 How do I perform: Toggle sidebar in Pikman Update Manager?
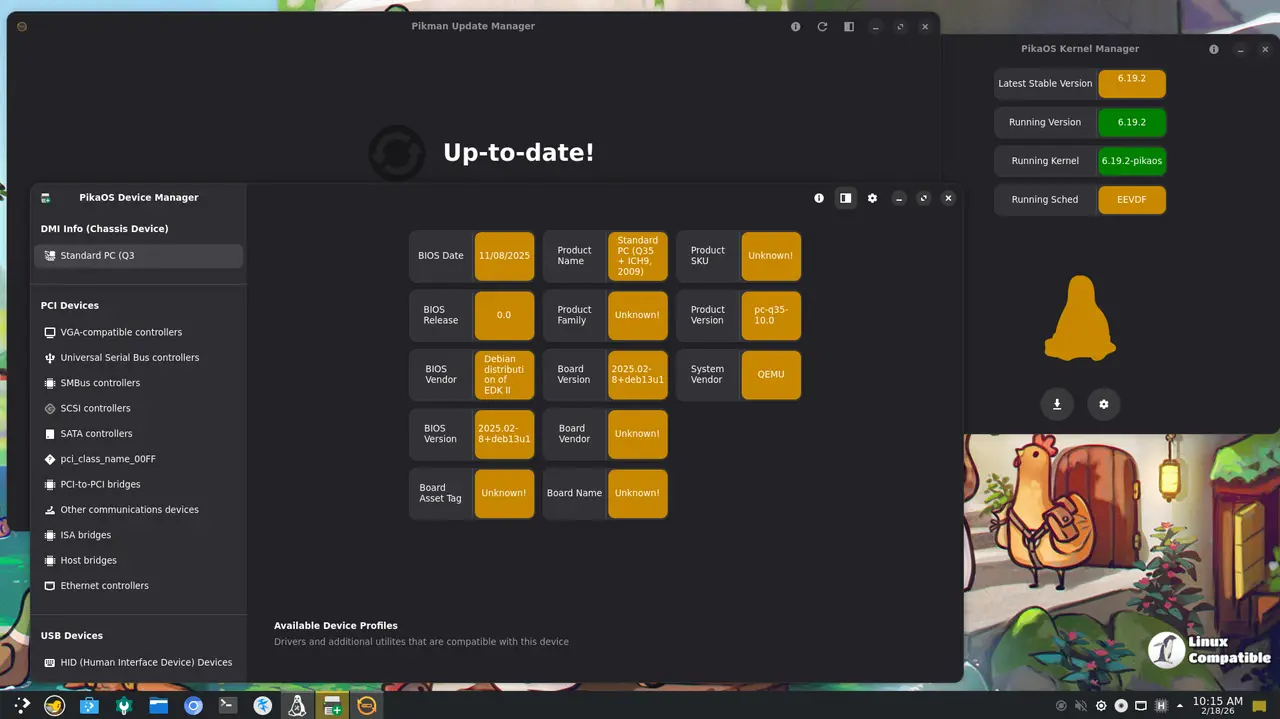point(849,27)
